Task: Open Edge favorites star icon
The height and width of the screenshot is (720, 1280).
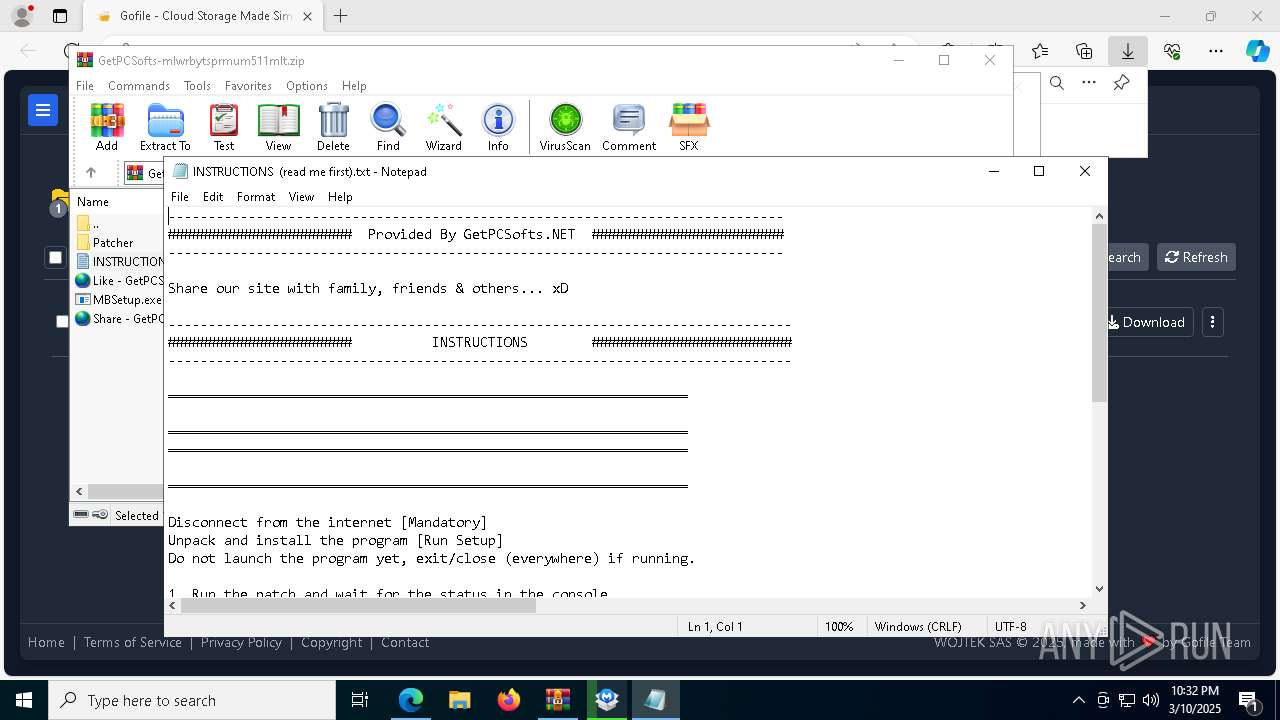Action: coord(1040,51)
